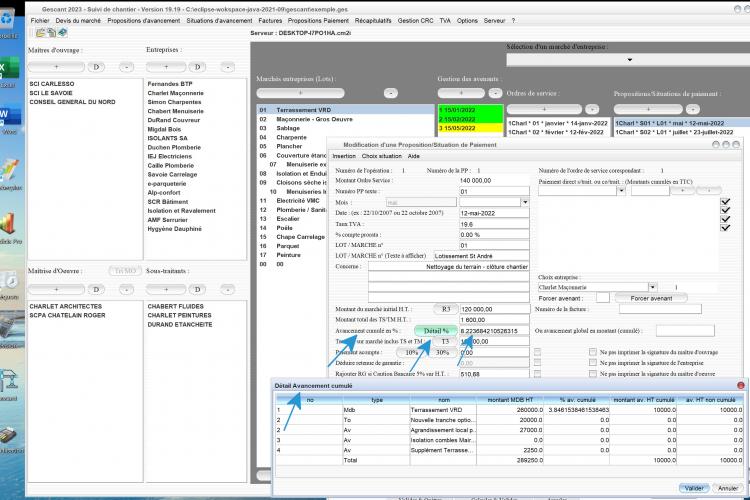
Task: Click the open folder toolbar icon
Action: tap(41, 33)
